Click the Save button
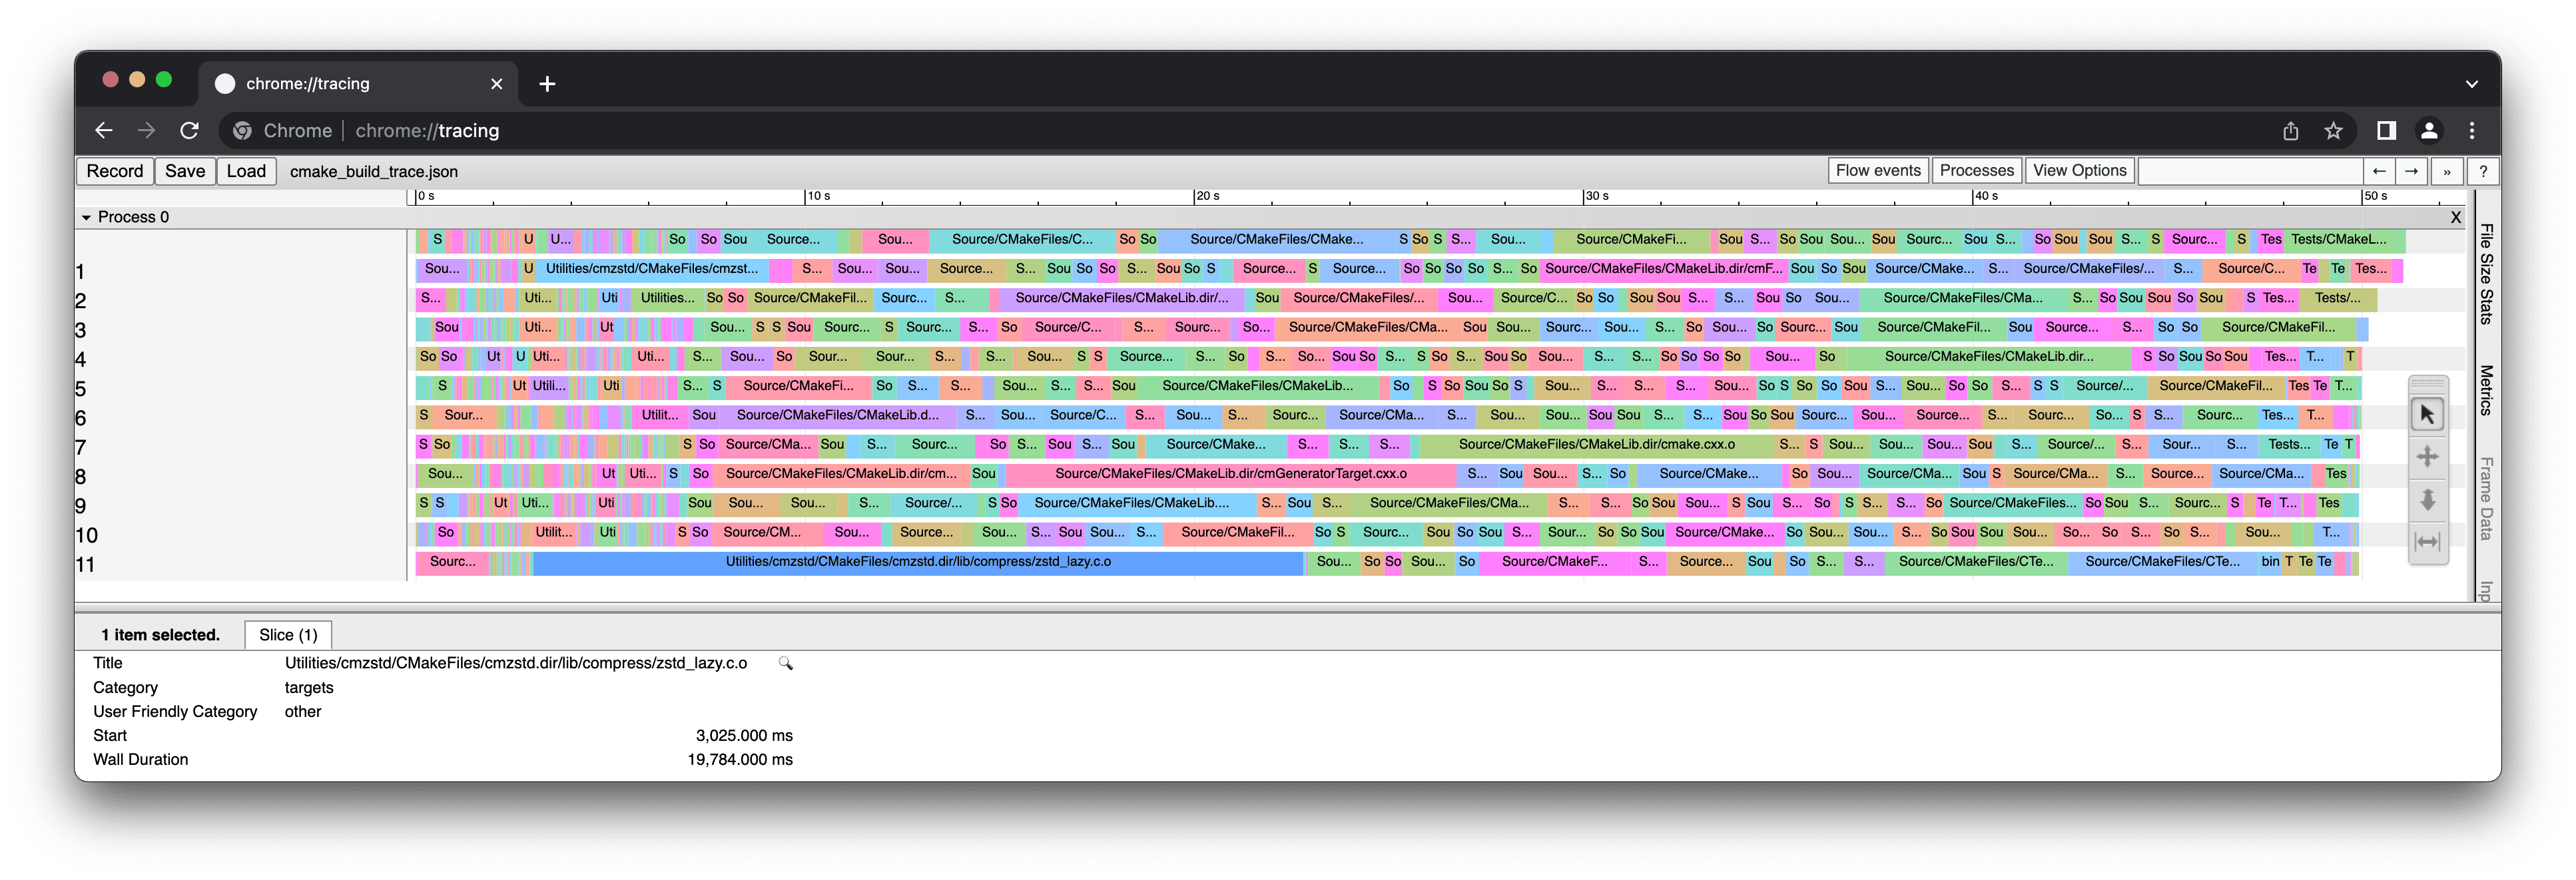The height and width of the screenshot is (880, 2576). coord(185,171)
